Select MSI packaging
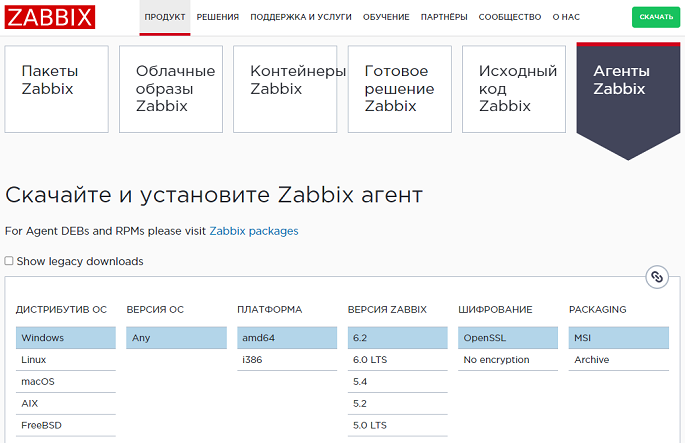The height and width of the screenshot is (443, 685). click(619, 338)
